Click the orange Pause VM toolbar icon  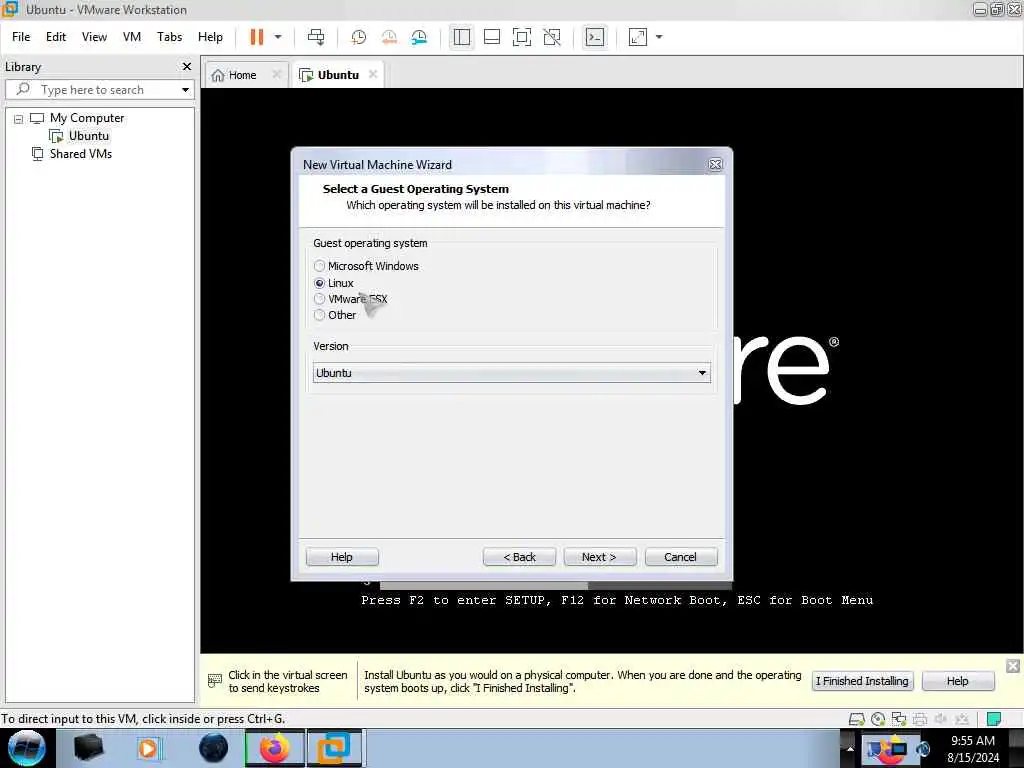(257, 37)
